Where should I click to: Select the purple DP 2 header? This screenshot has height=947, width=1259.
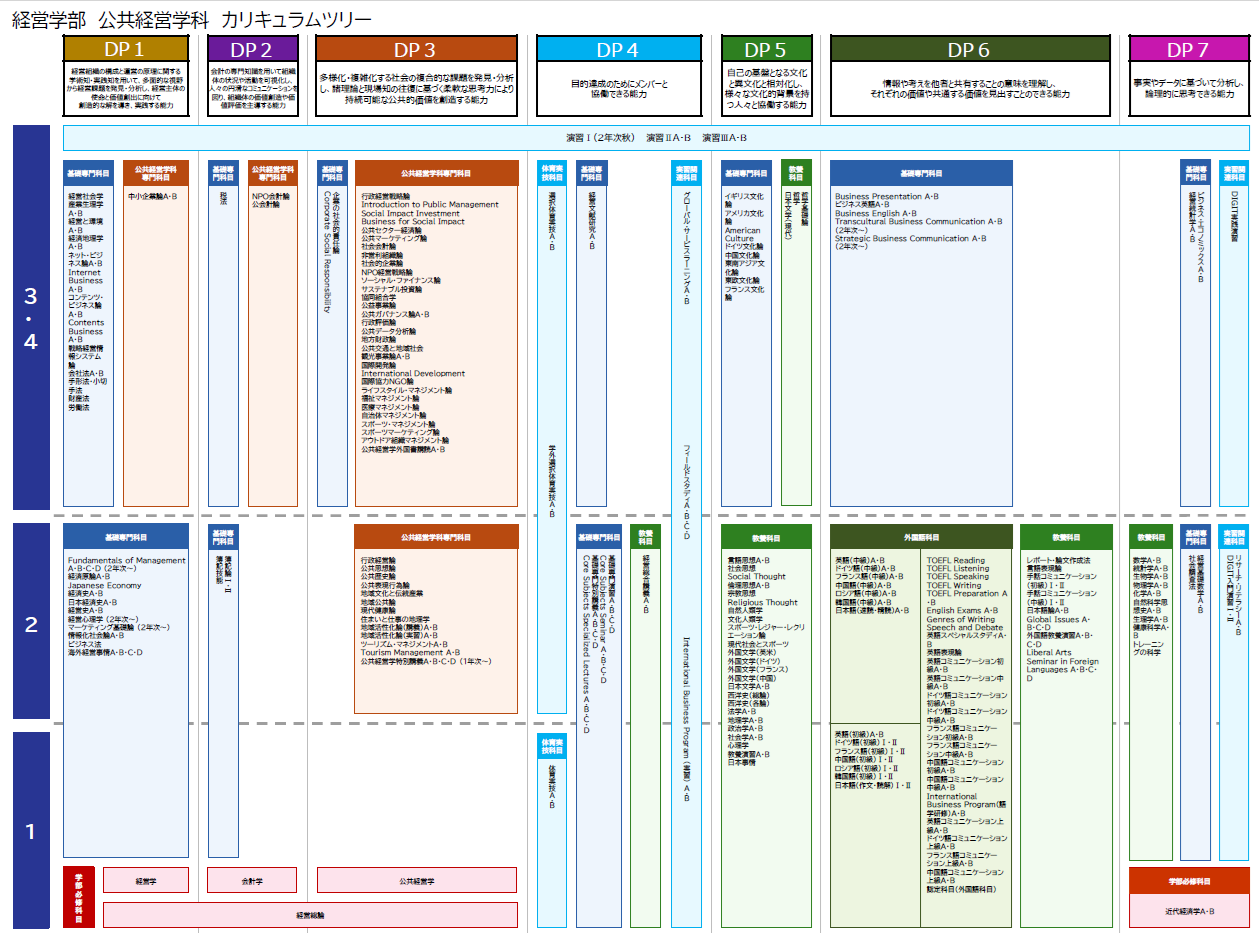pos(251,49)
